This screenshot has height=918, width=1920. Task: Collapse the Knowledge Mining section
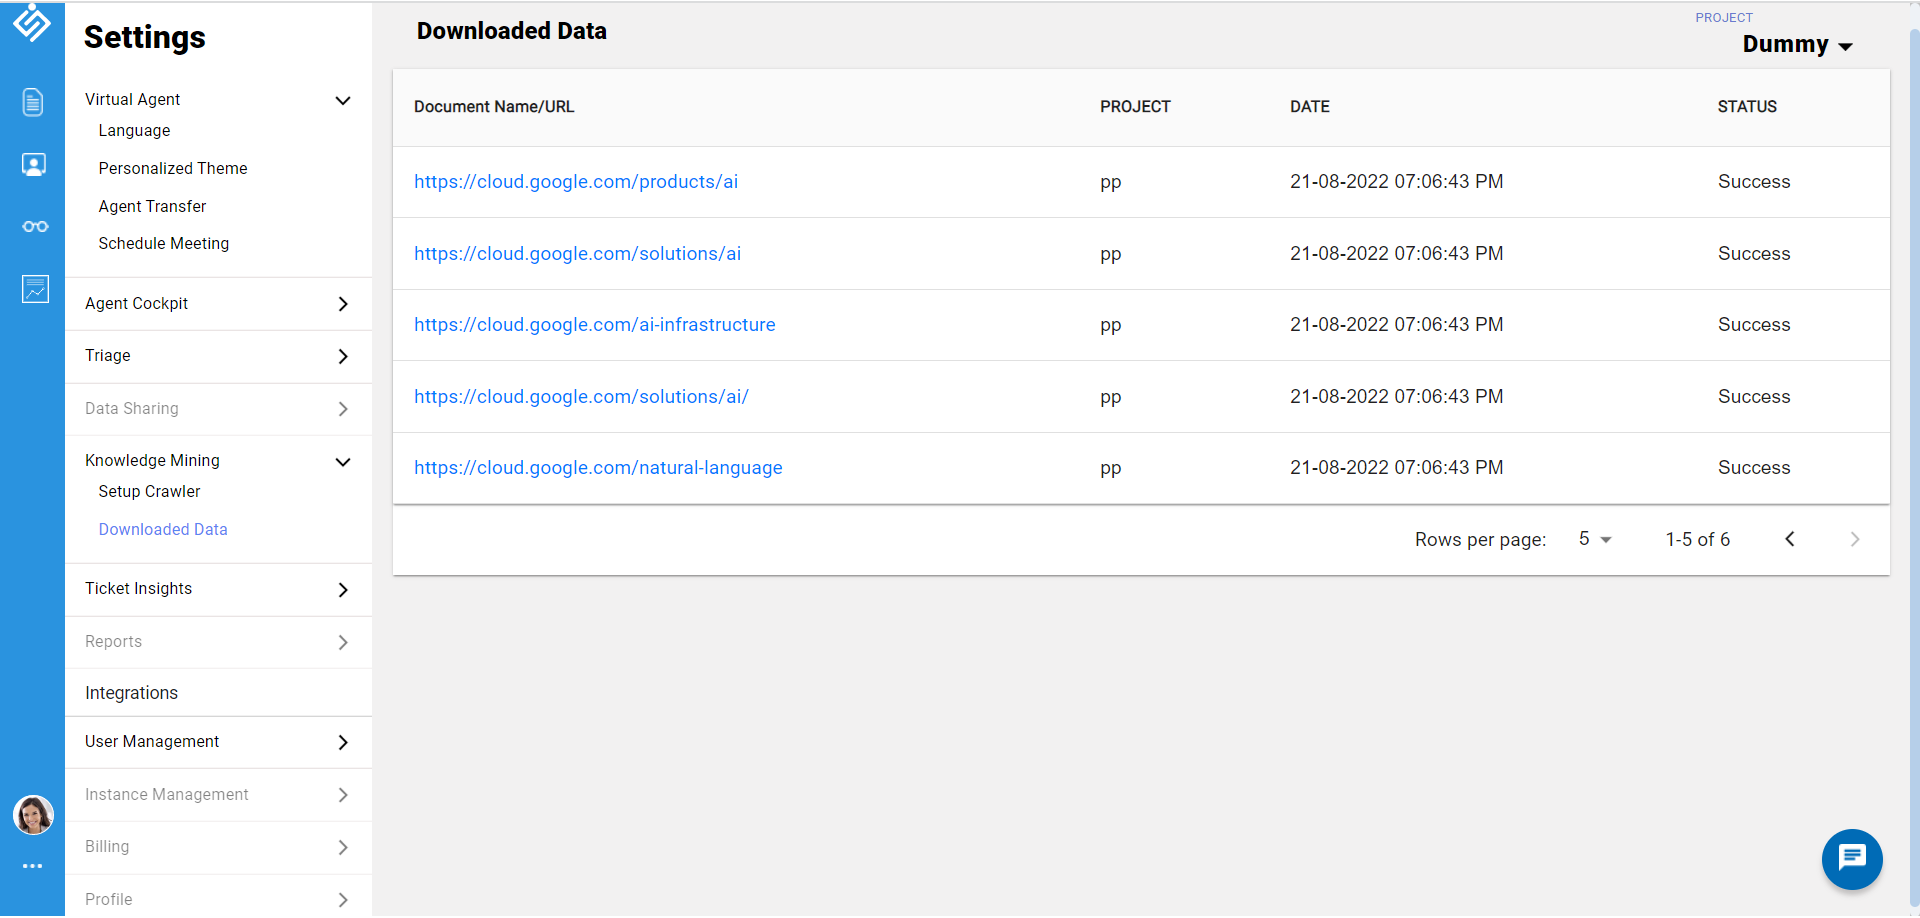pyautogui.click(x=342, y=462)
